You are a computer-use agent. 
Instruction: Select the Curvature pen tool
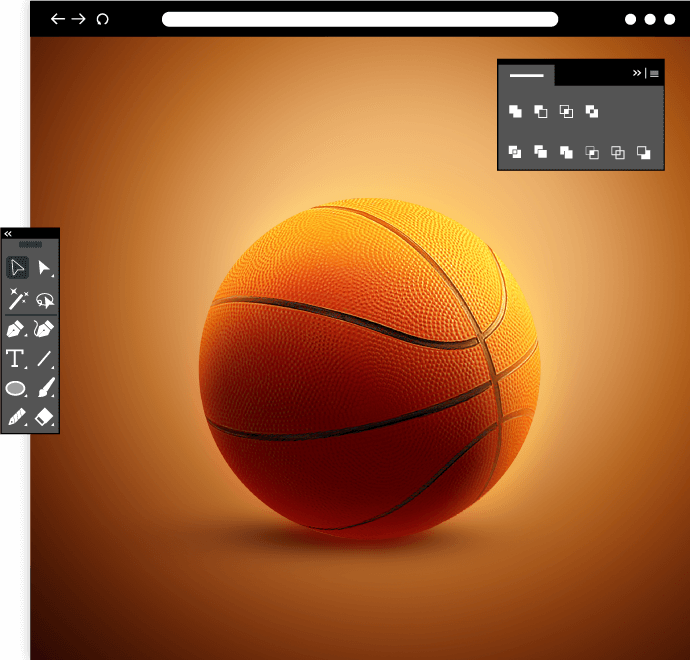point(44,329)
